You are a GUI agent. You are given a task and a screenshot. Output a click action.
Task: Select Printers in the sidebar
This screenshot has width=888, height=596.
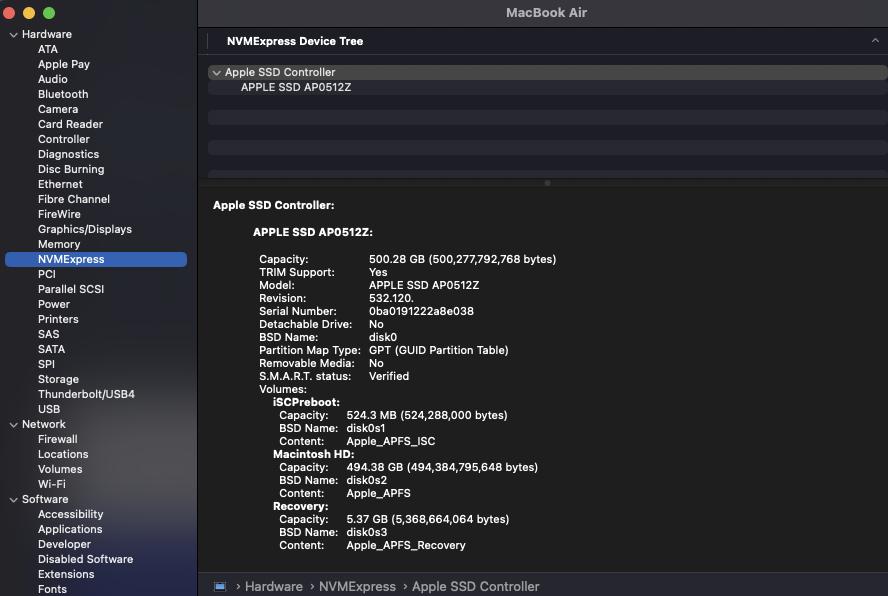58,320
